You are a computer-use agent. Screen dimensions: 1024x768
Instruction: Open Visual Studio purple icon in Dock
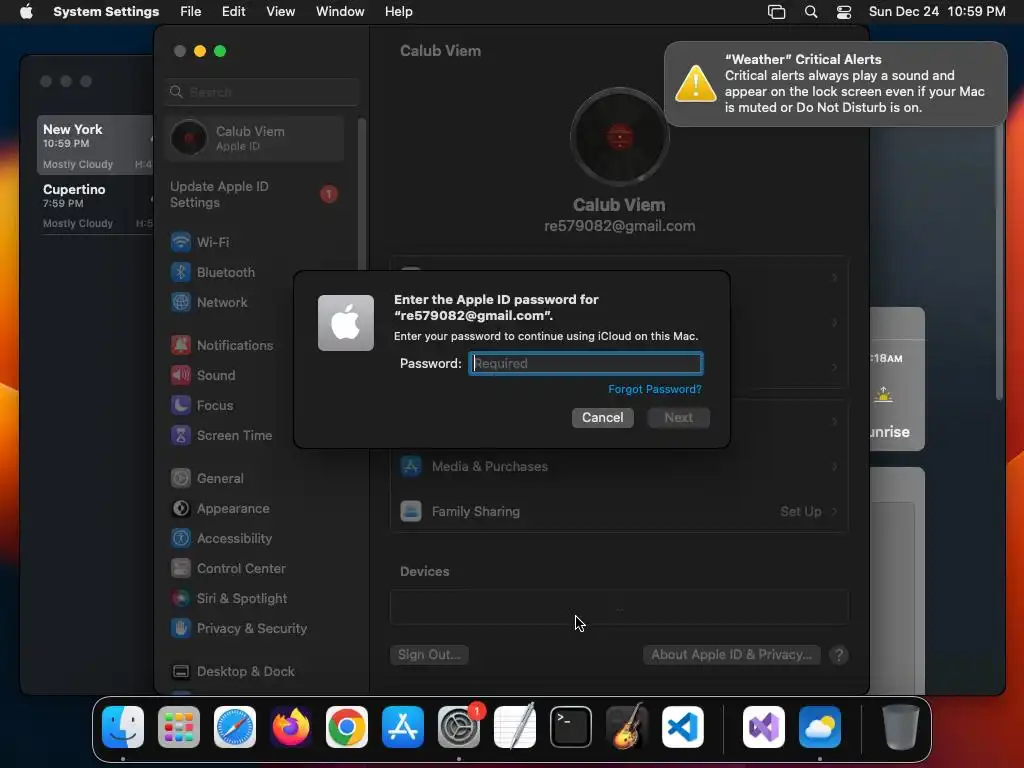click(x=763, y=727)
